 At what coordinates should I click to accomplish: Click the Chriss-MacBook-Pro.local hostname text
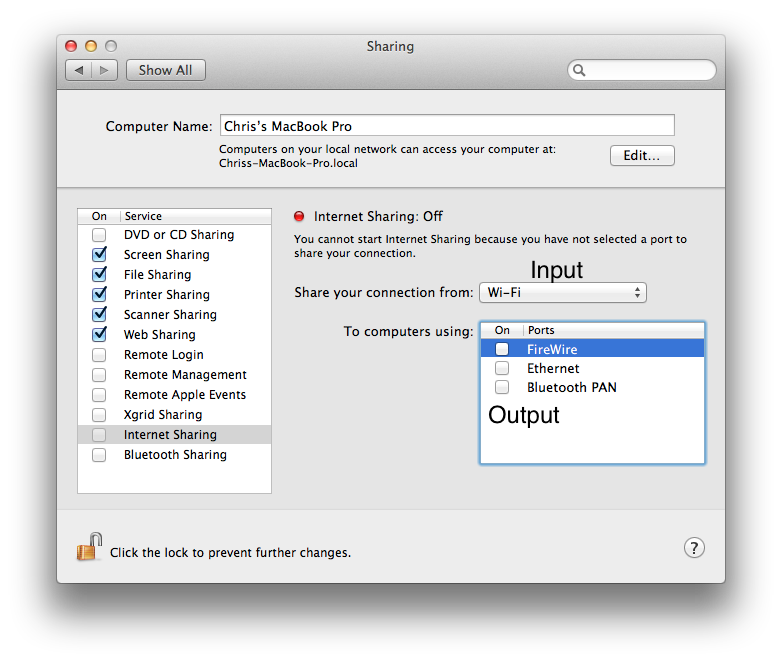pos(288,163)
